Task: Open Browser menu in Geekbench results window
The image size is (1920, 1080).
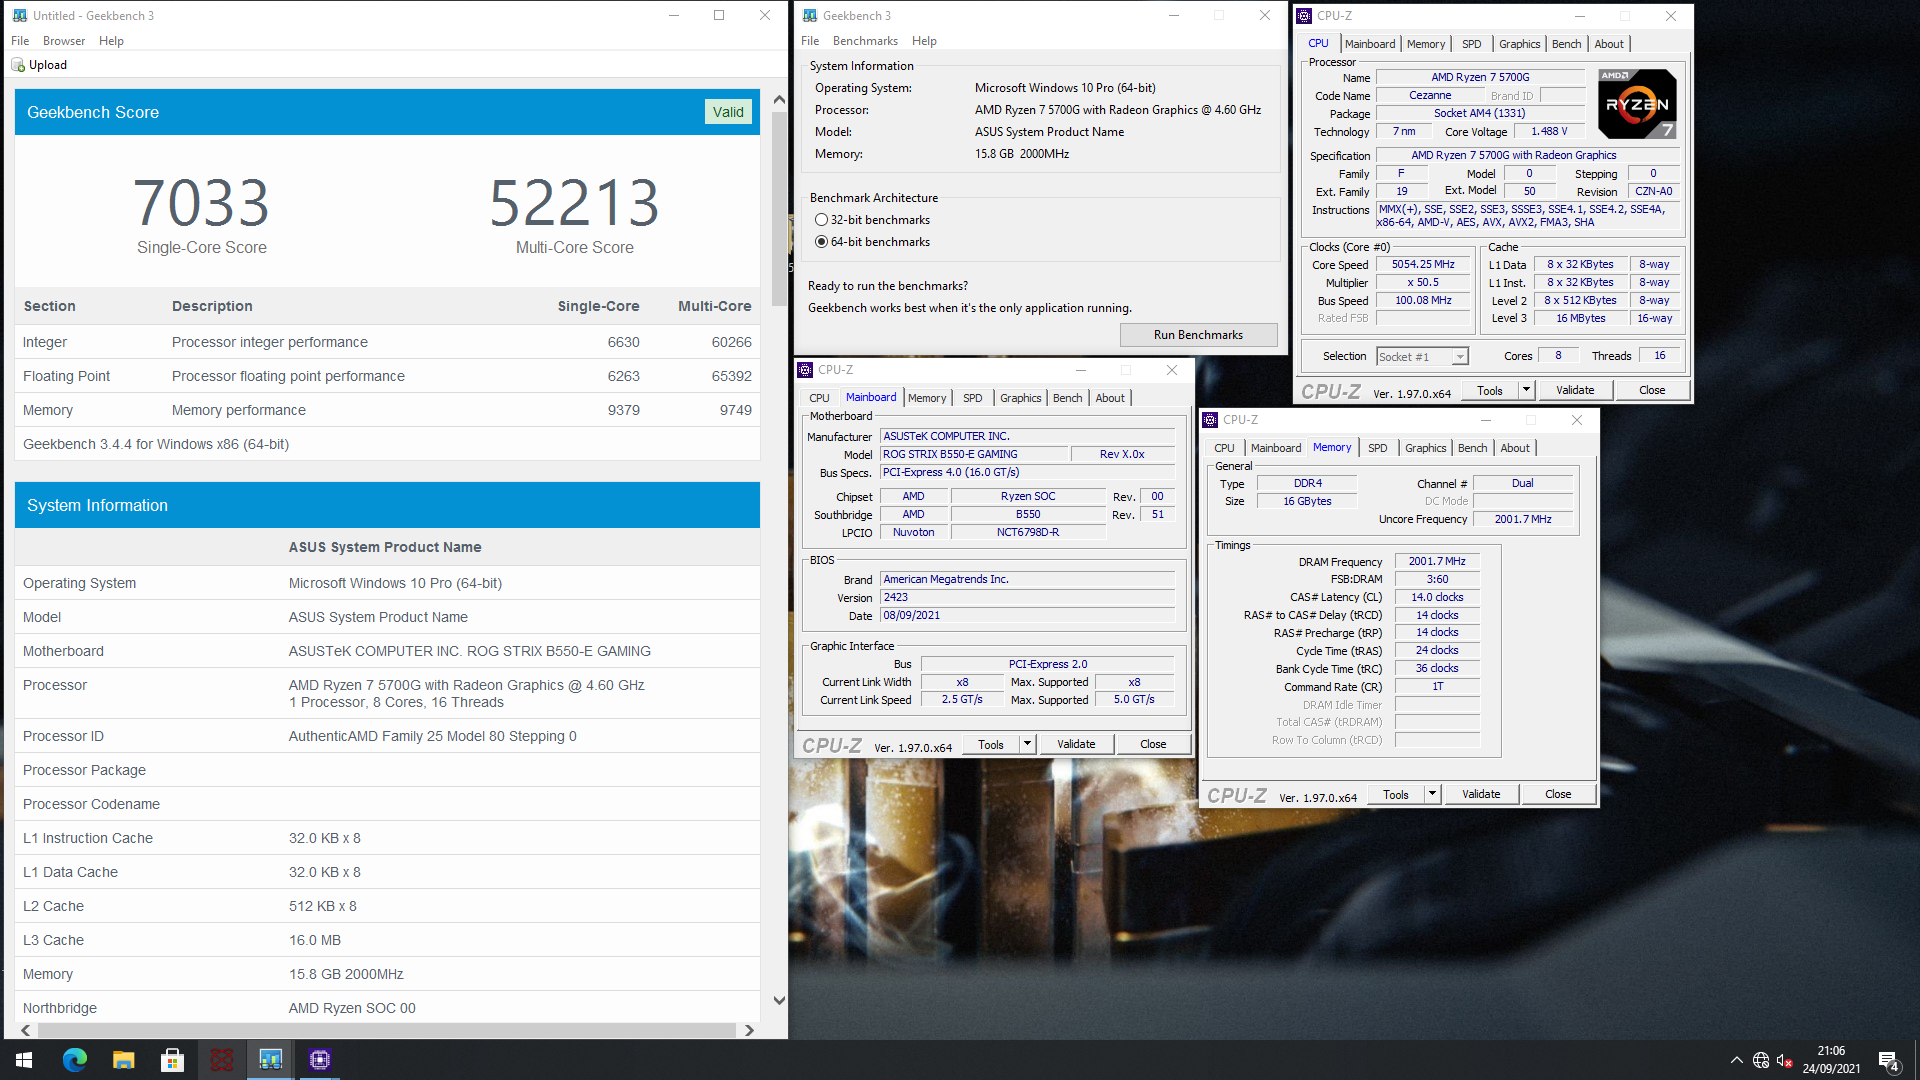Action: 64,41
